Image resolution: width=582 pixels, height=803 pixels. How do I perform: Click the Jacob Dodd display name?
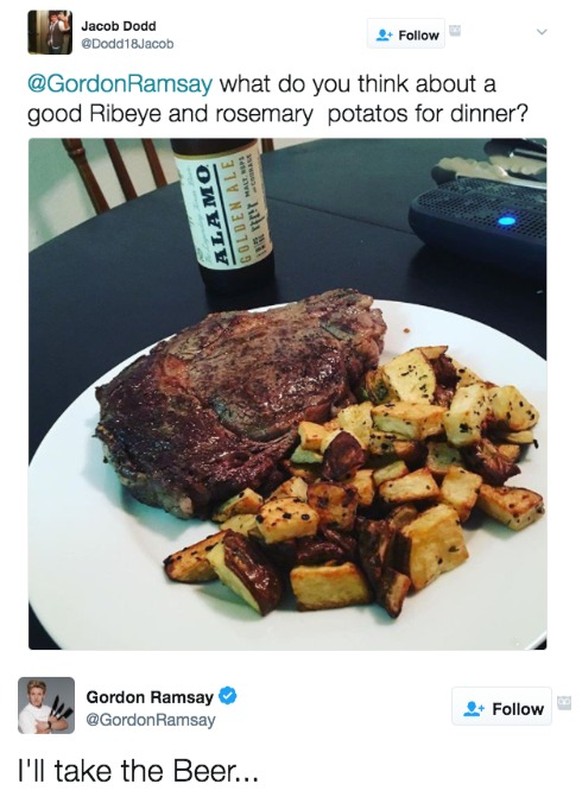[x=118, y=26]
